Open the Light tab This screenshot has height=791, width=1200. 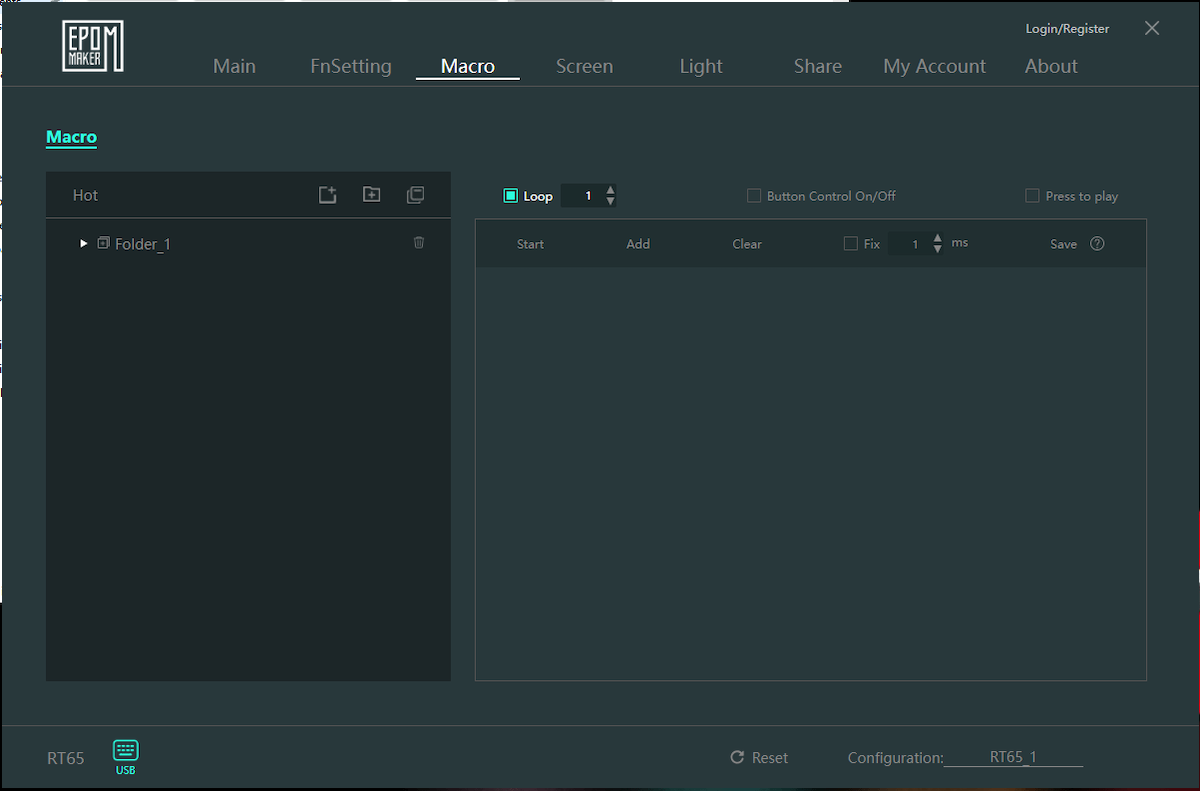(x=700, y=66)
